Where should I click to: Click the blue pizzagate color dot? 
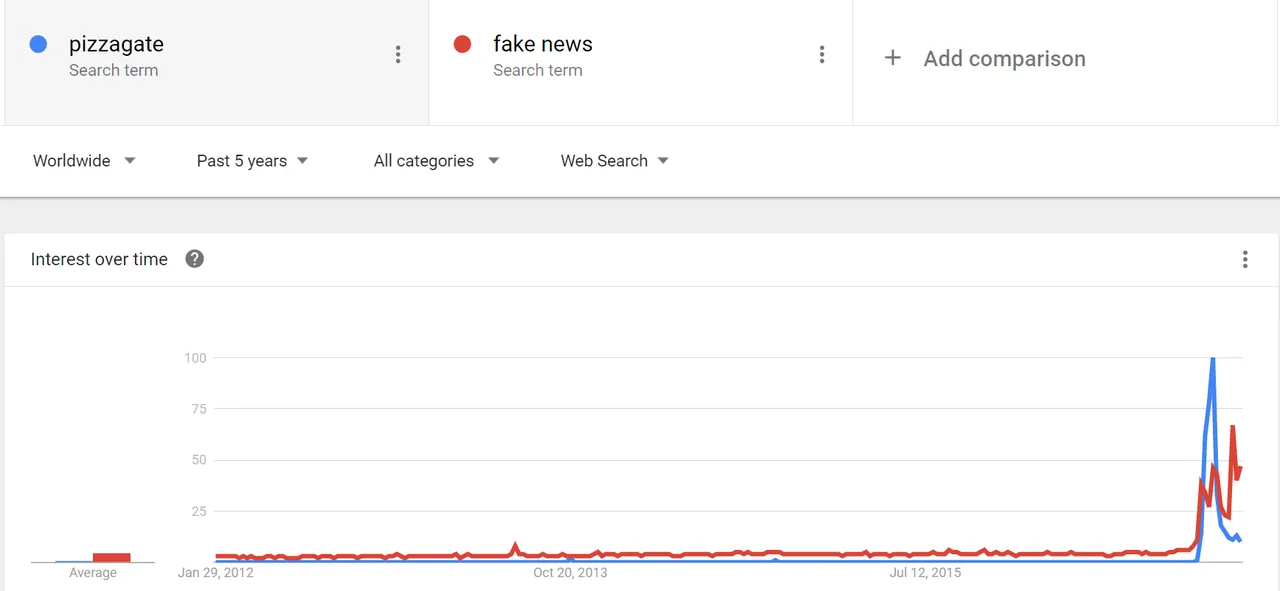click(x=38, y=44)
